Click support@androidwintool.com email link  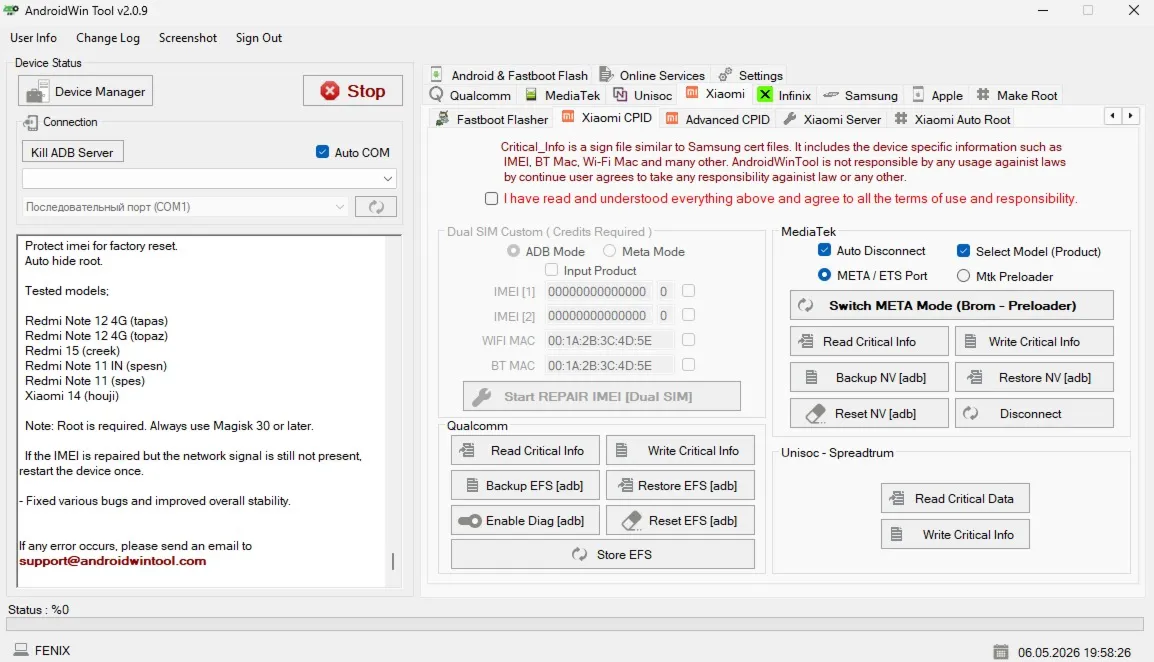(113, 561)
